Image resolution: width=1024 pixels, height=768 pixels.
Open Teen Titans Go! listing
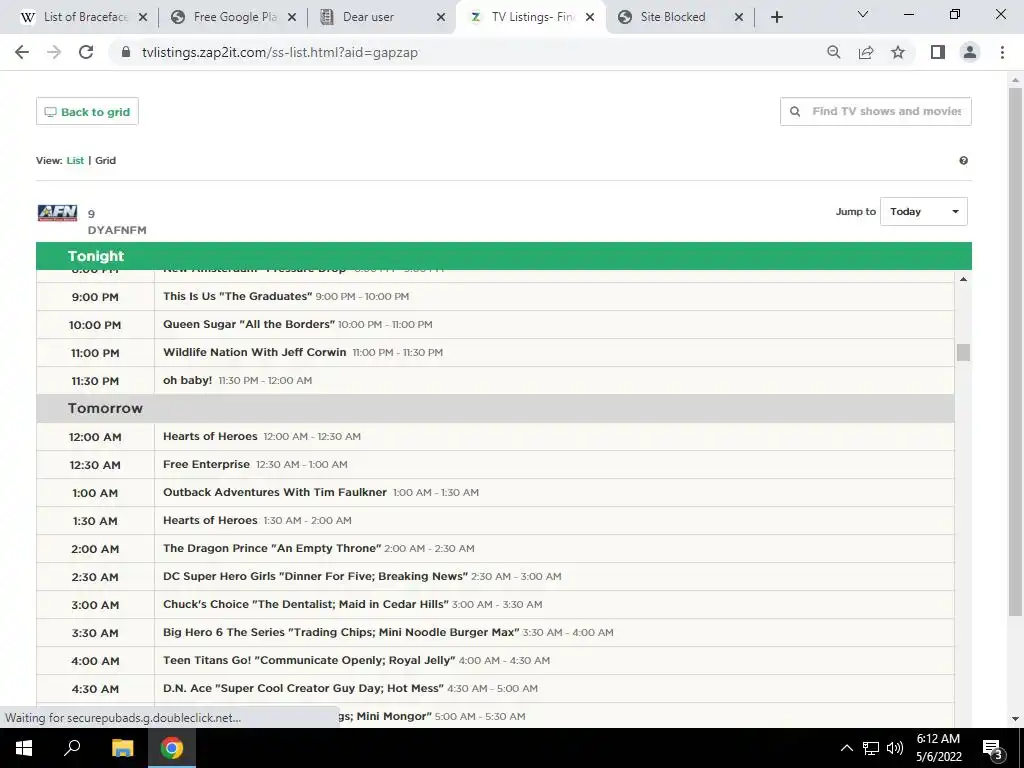pyautogui.click(x=309, y=660)
